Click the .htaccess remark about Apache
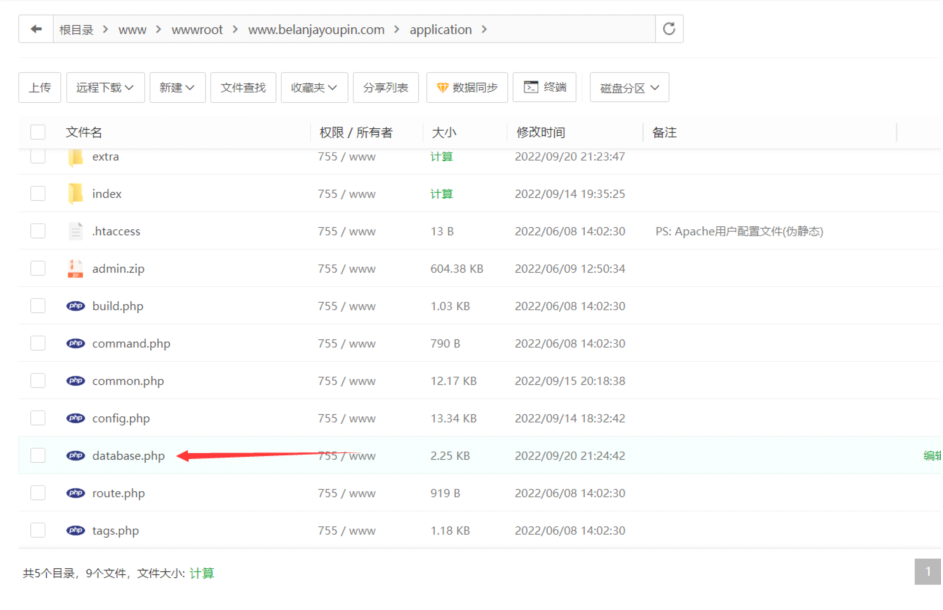The width and height of the screenshot is (943, 610). pyautogui.click(x=739, y=231)
